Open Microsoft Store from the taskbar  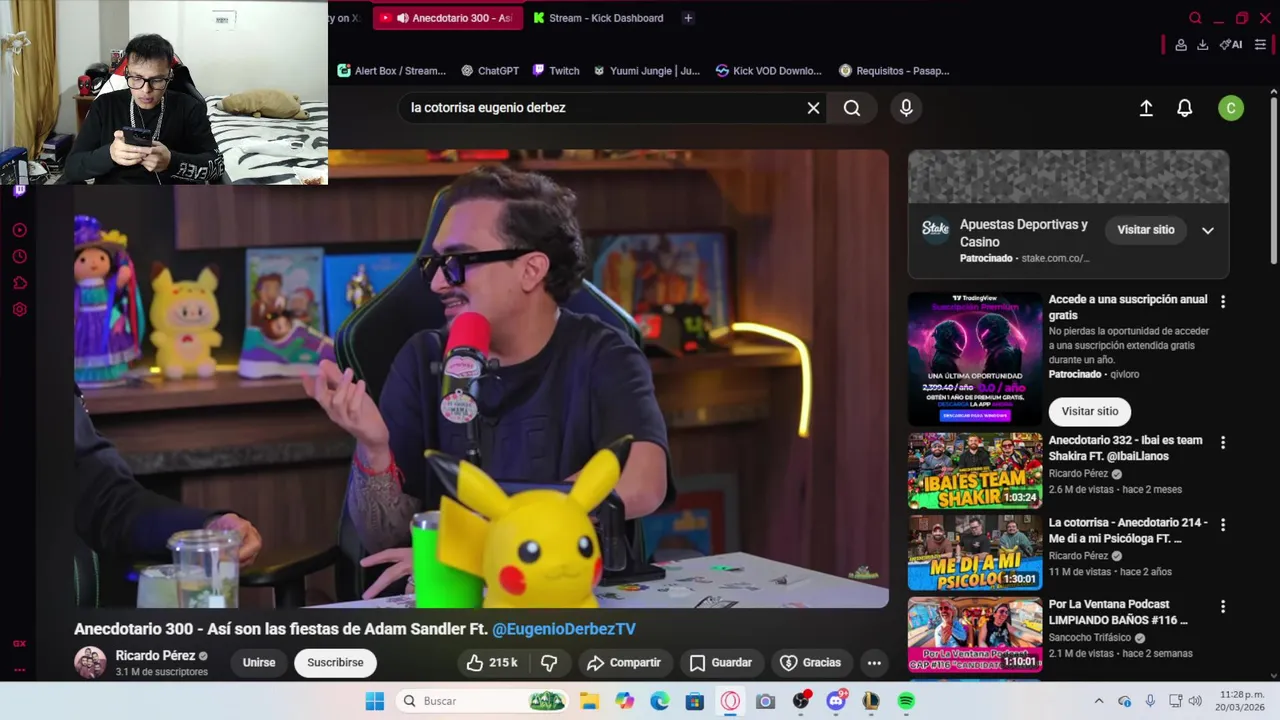coord(694,701)
